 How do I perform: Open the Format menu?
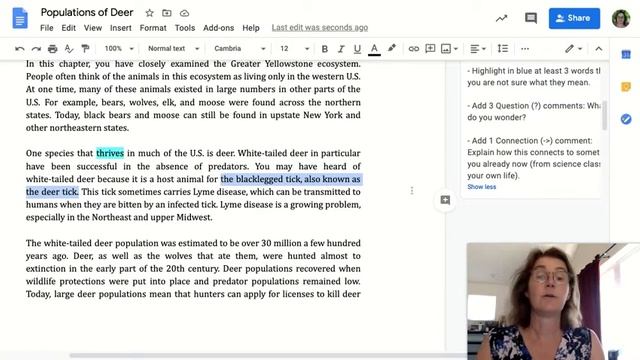click(153, 28)
